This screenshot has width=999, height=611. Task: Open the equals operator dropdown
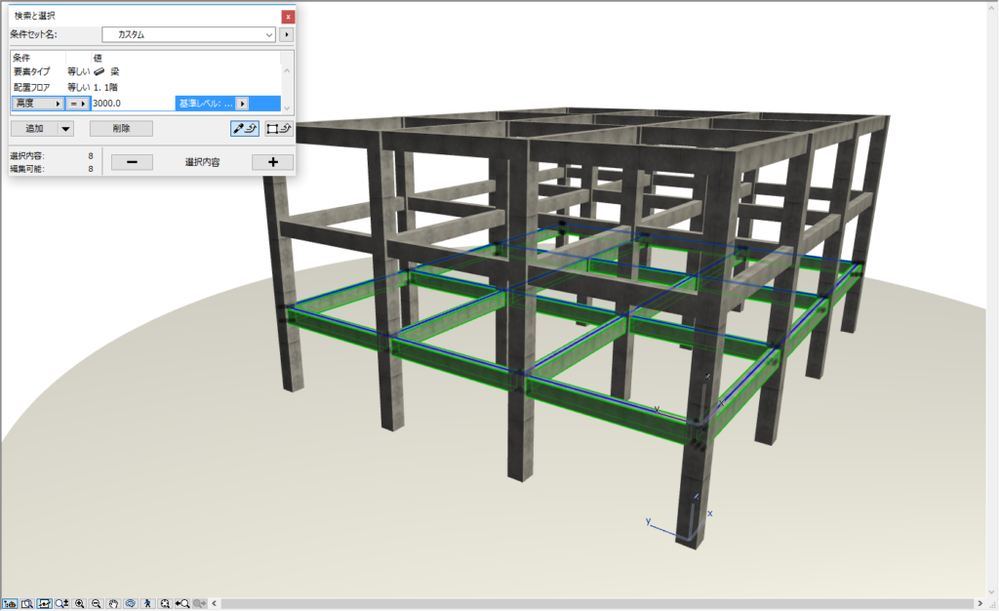pos(78,103)
